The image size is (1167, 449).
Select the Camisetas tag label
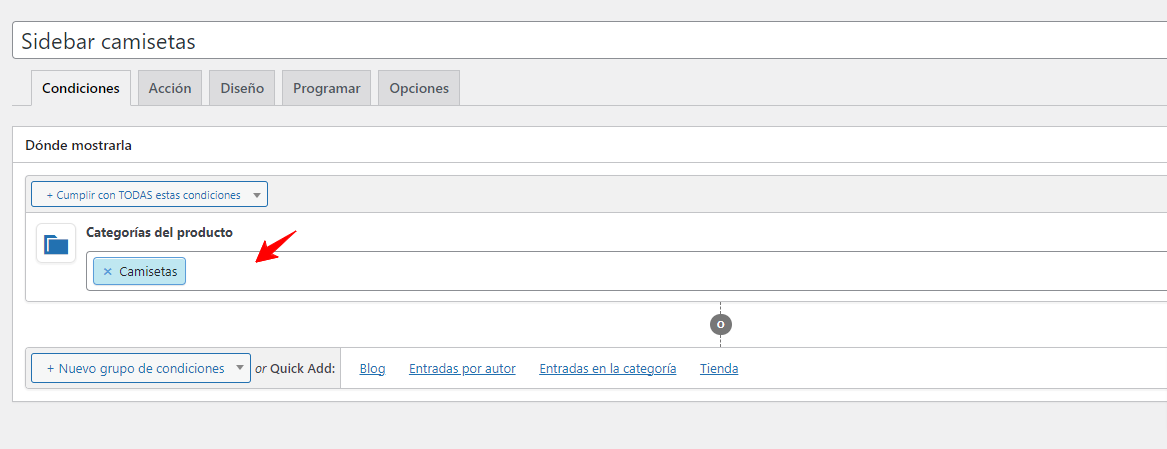click(x=148, y=272)
